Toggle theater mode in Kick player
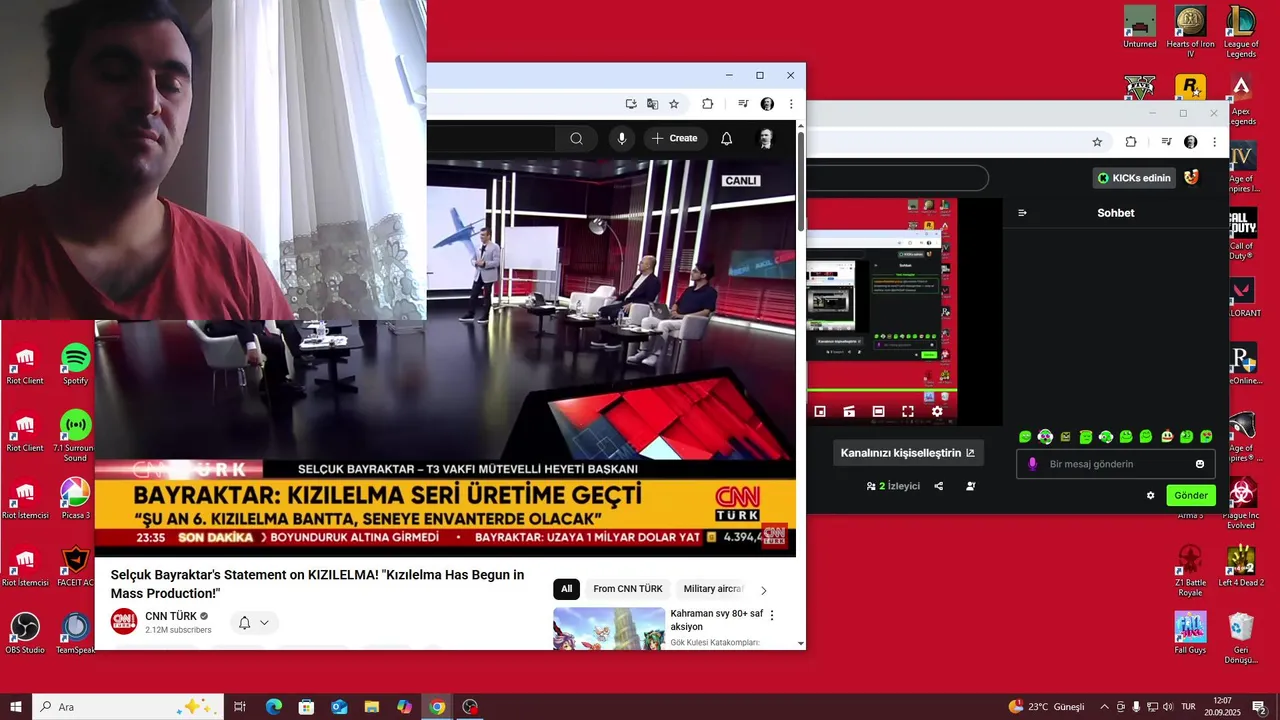Viewport: 1280px width, 720px height. click(x=878, y=411)
